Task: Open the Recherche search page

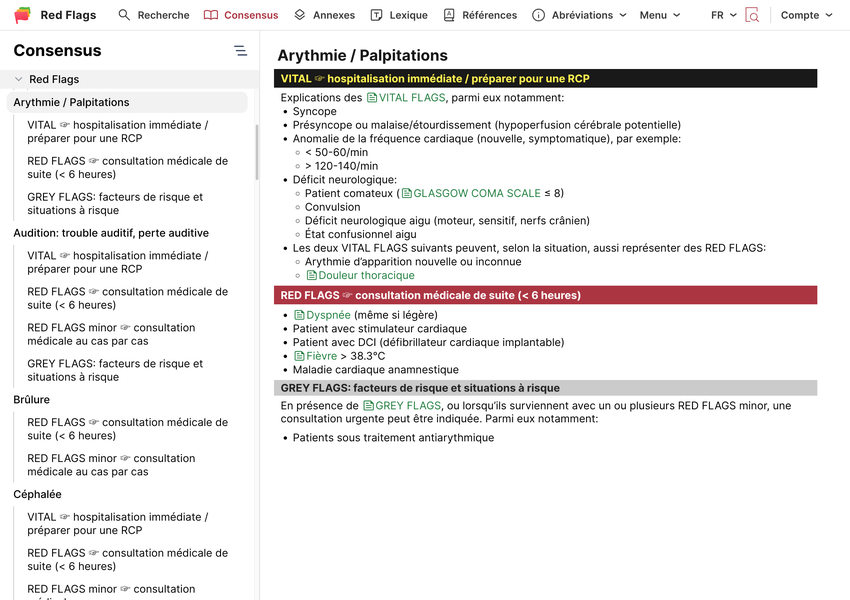Action: point(153,15)
